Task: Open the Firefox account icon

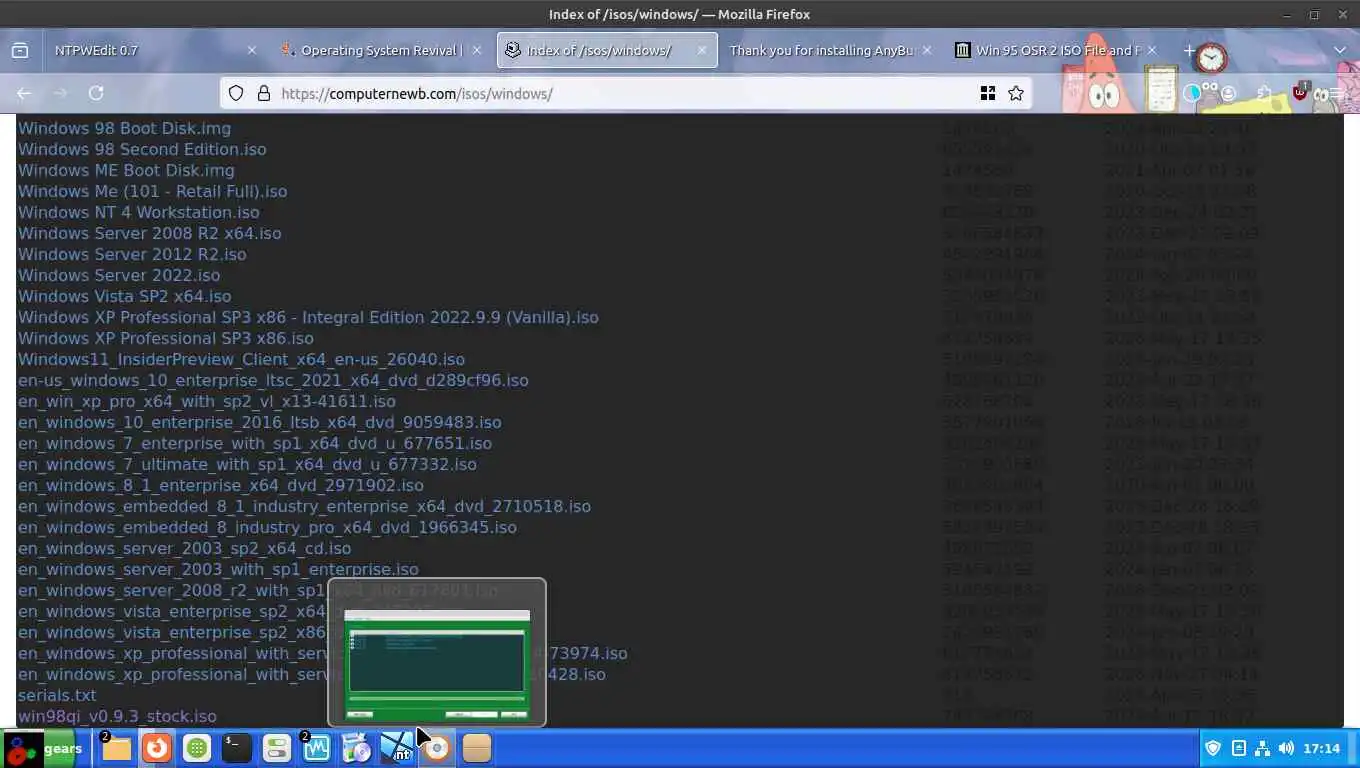Action: pyautogui.click(x=1228, y=93)
